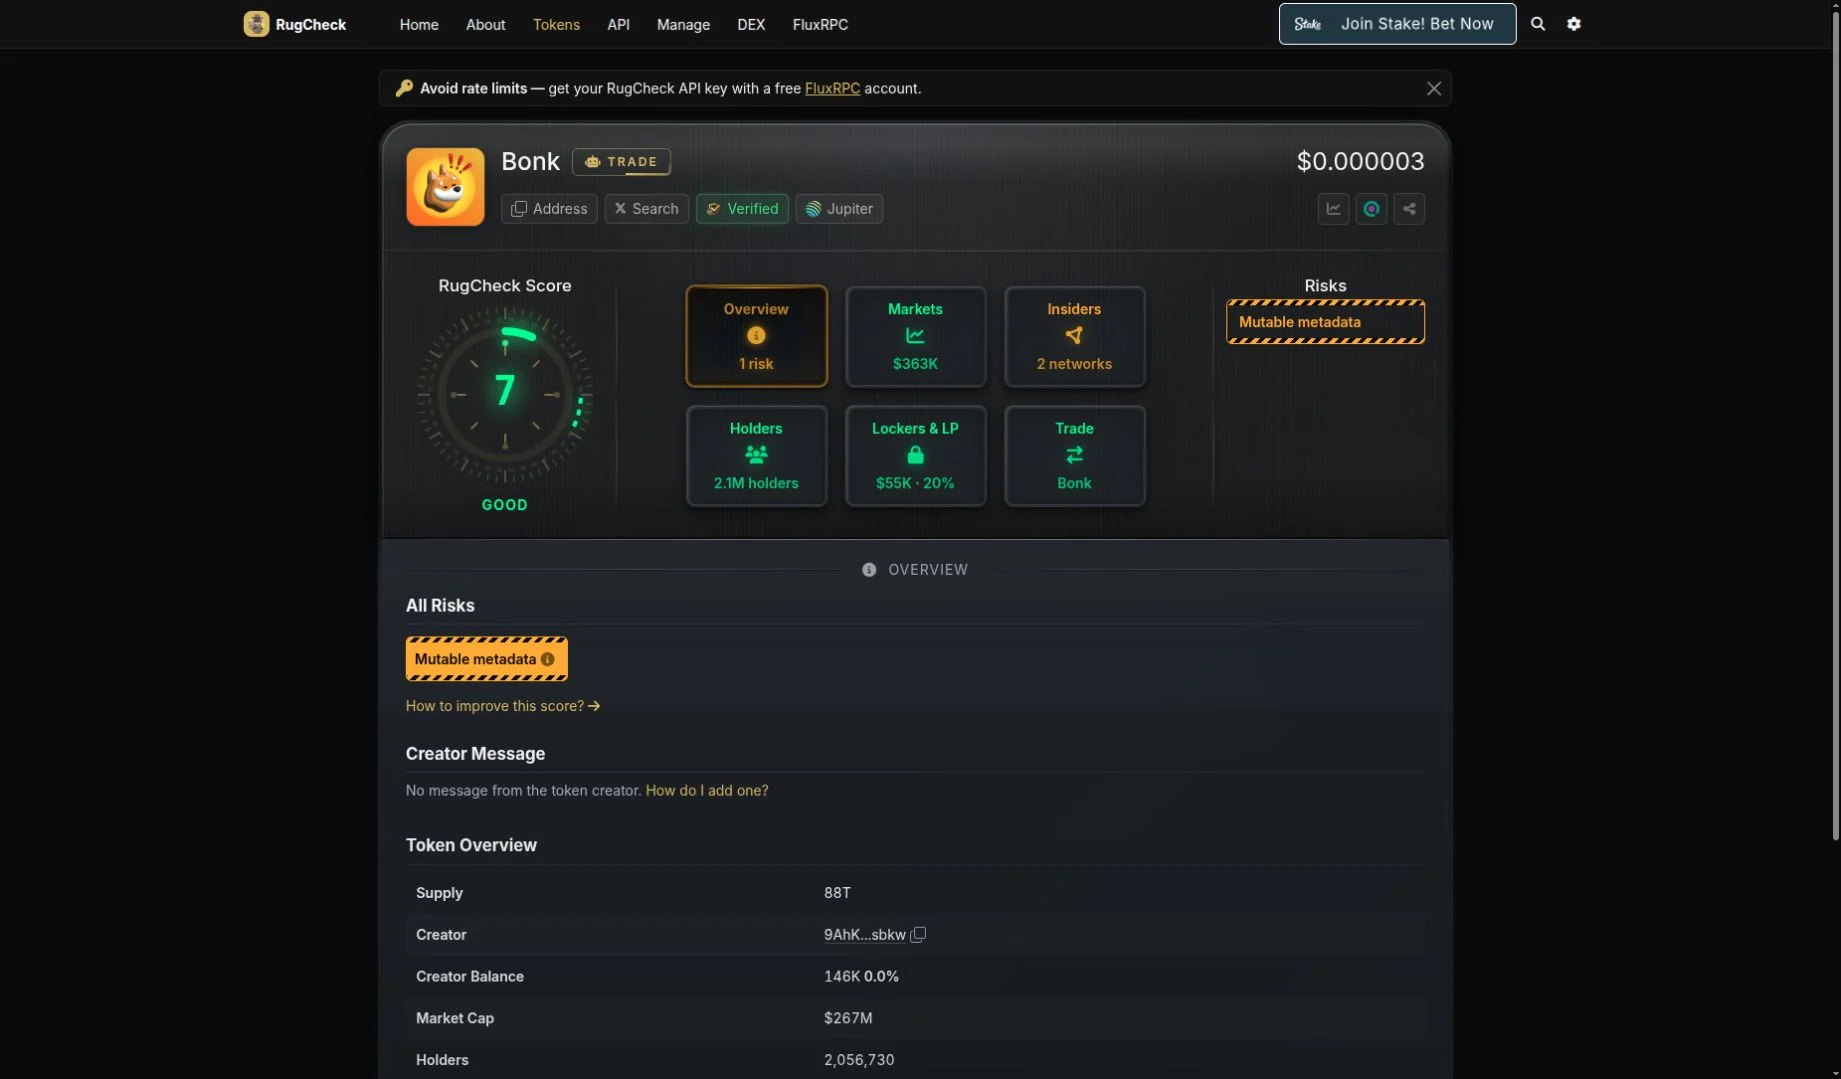This screenshot has height=1079, width=1841.
Task: Search Bonk on X
Action: (x=646, y=209)
